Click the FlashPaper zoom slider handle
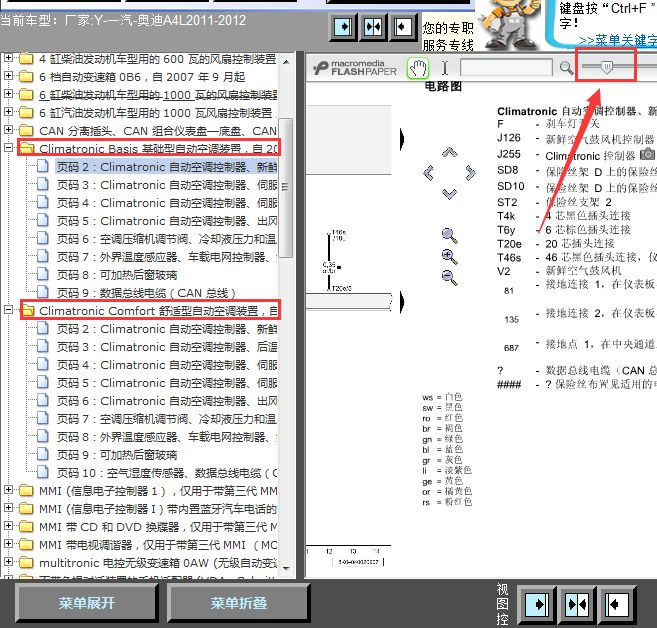Image resolution: width=657 pixels, height=628 pixels. [606, 66]
